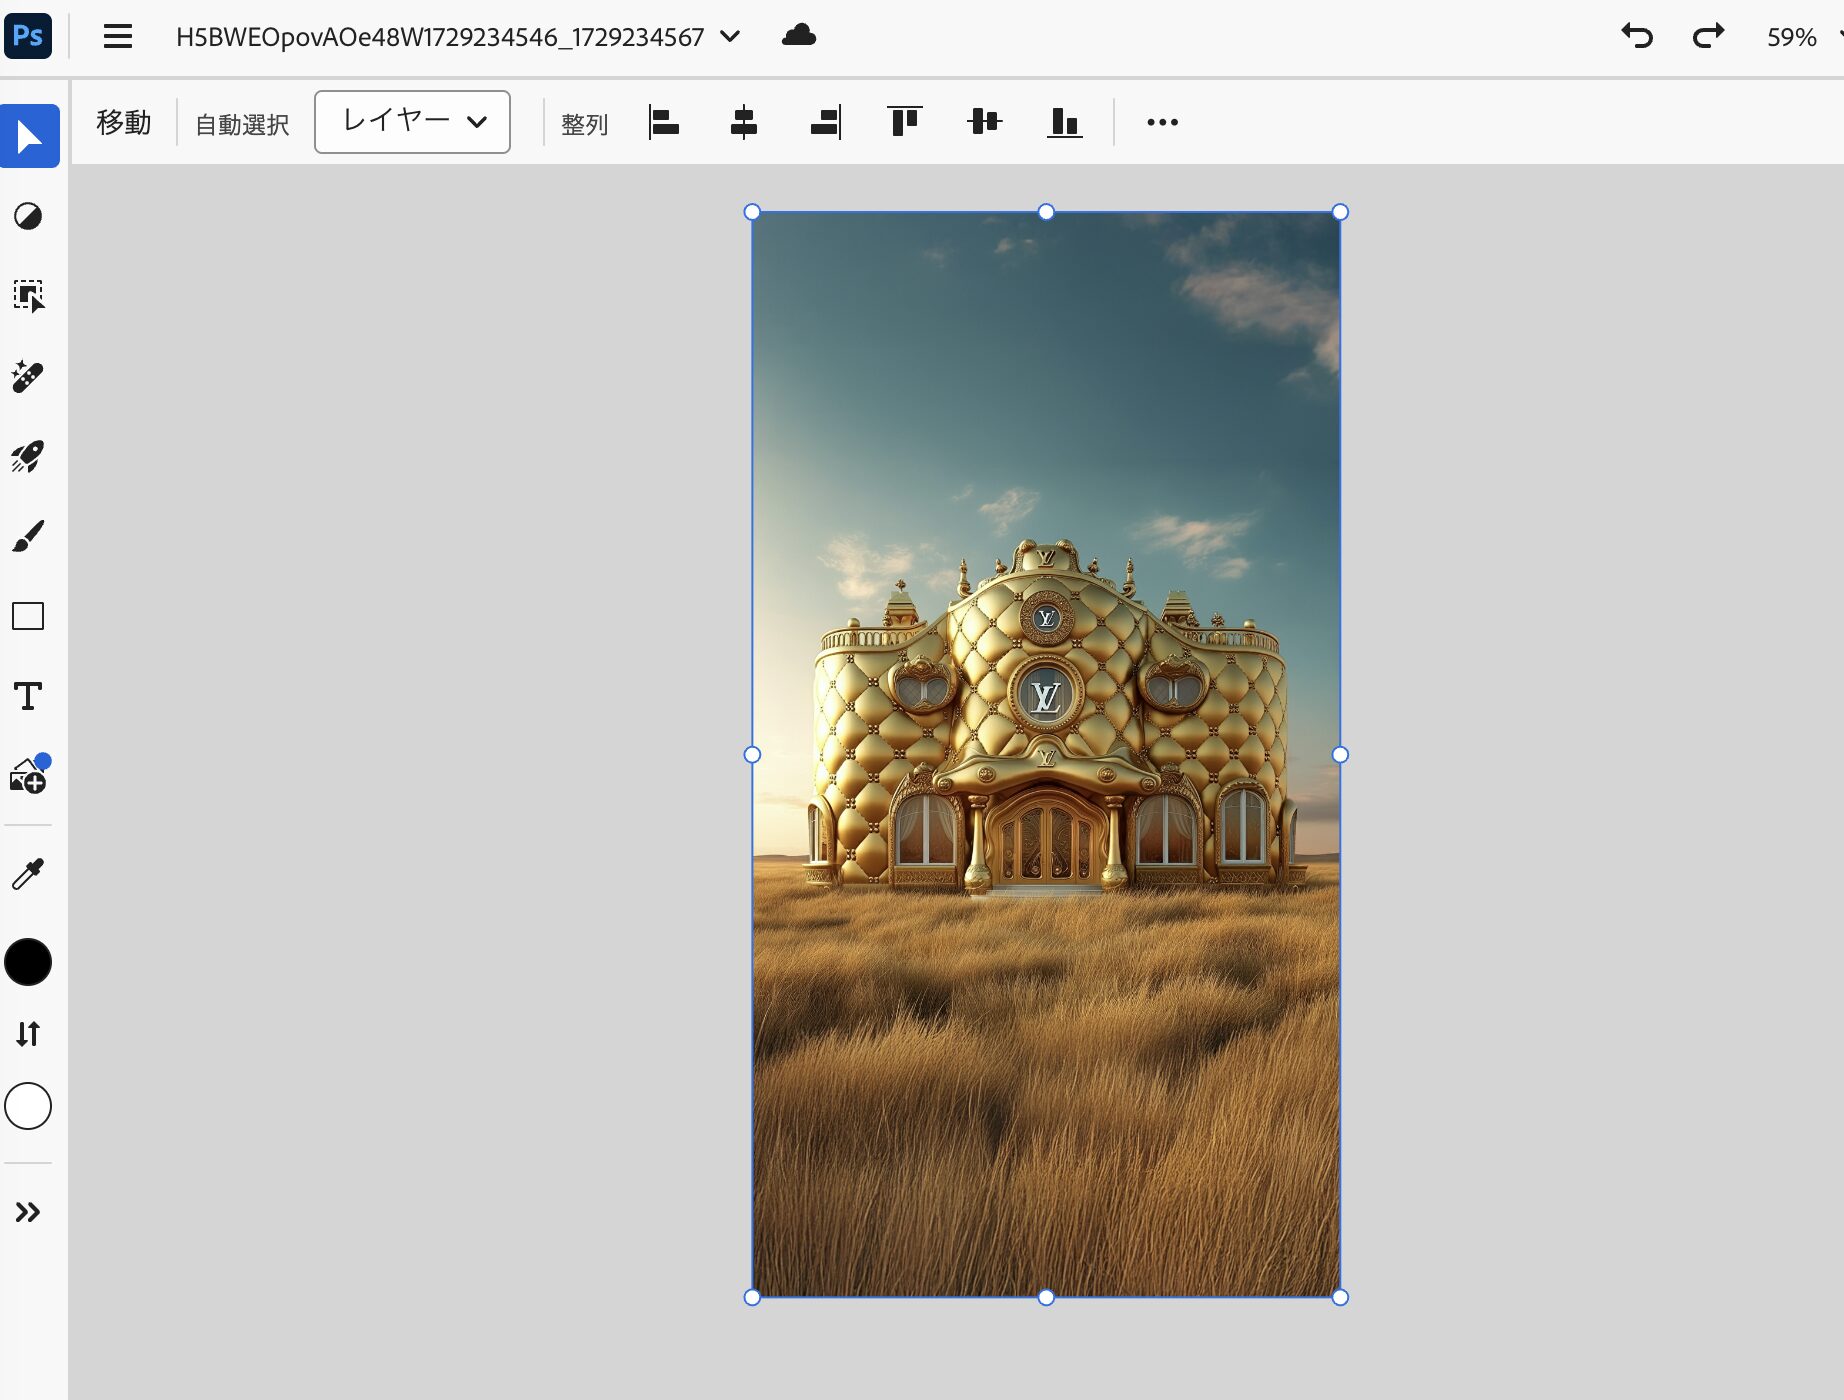This screenshot has width=1844, height=1400.
Task: Select the Type text tool
Action: coord(28,696)
